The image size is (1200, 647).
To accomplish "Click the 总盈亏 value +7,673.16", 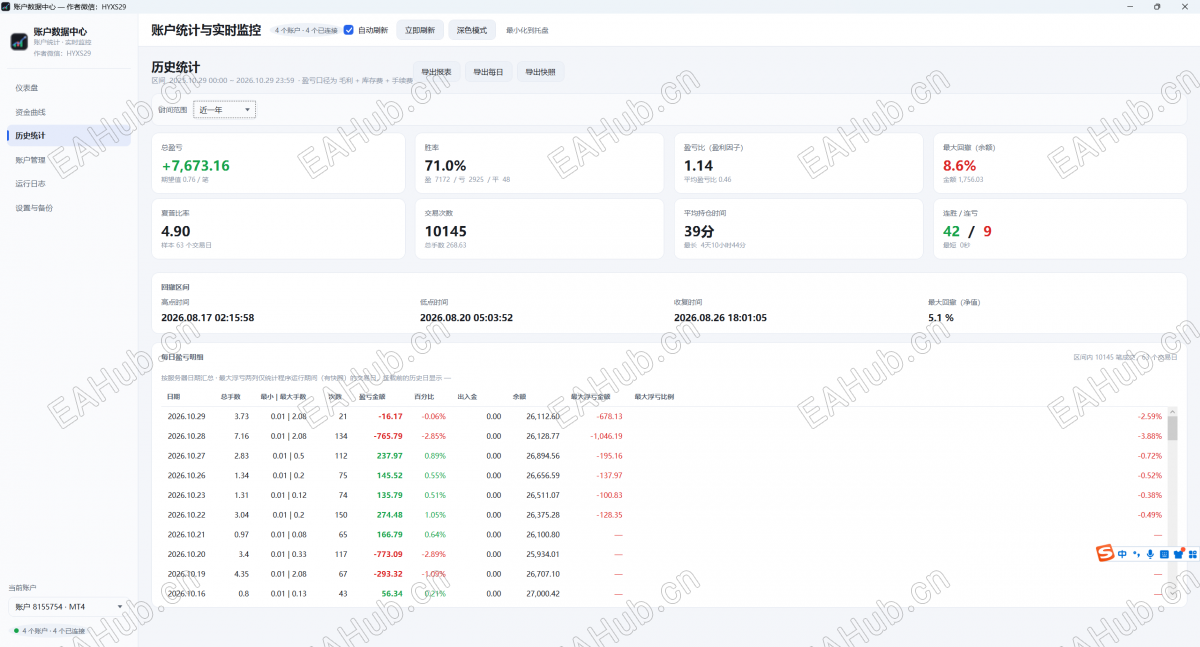I will (x=195, y=166).
